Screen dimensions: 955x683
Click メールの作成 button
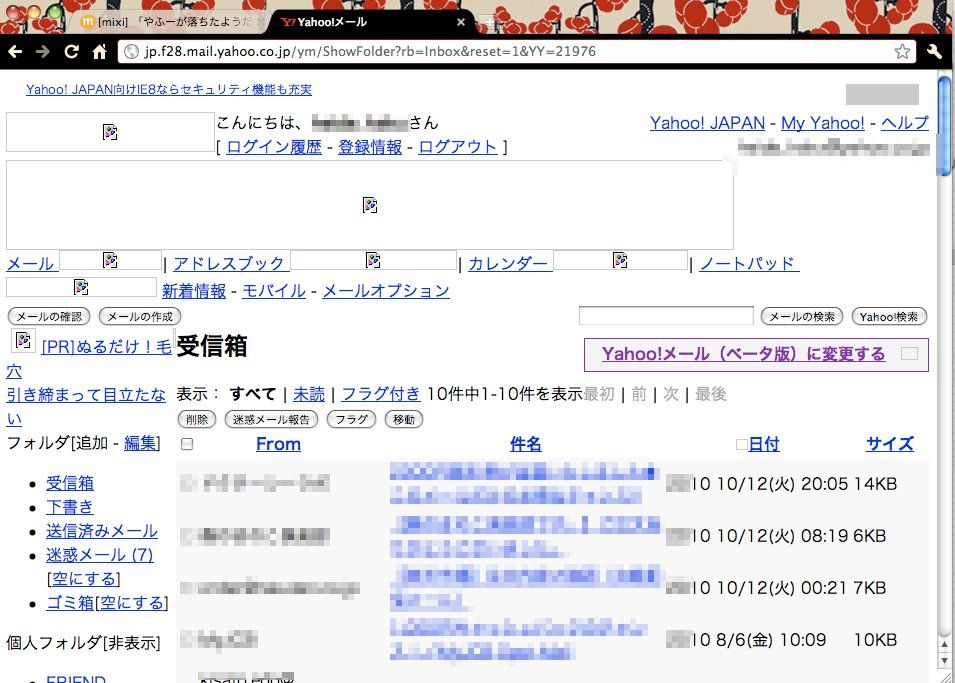140,317
